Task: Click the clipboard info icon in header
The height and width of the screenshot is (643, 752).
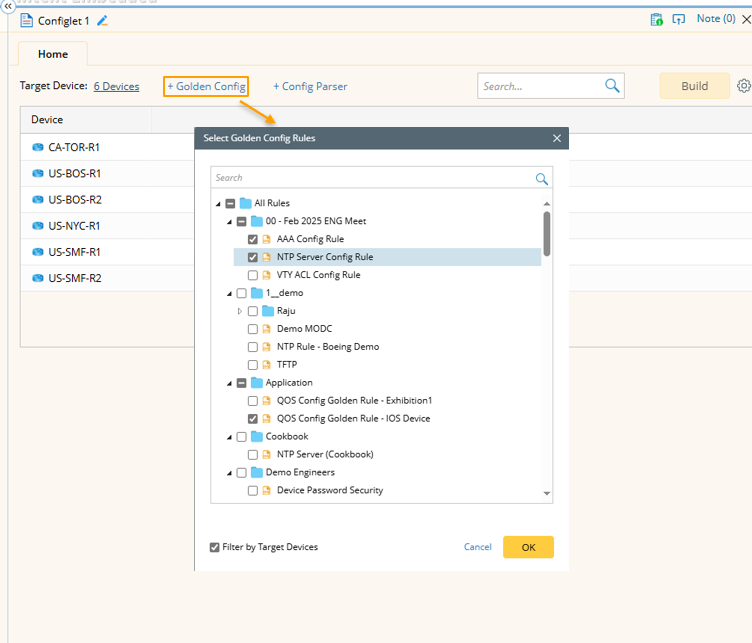Action: 656,19
